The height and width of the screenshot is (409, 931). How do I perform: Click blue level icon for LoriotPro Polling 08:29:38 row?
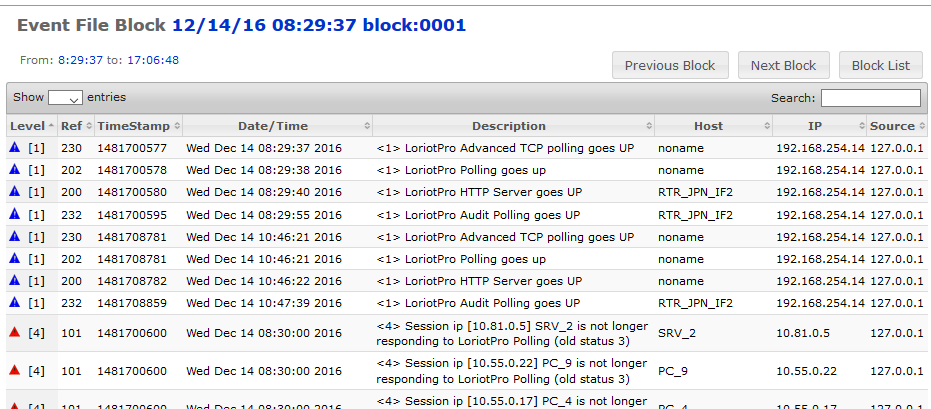click(x=14, y=169)
